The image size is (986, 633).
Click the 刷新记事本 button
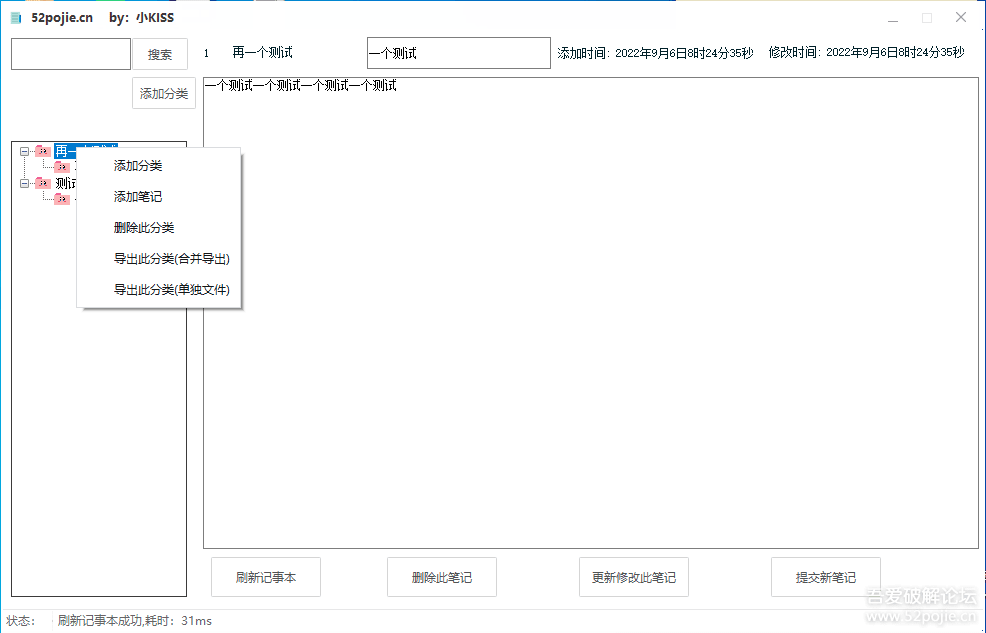coord(266,577)
